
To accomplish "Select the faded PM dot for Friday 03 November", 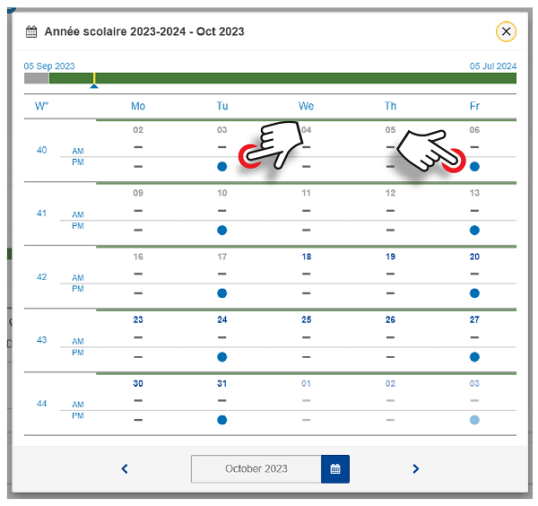I will [475, 420].
